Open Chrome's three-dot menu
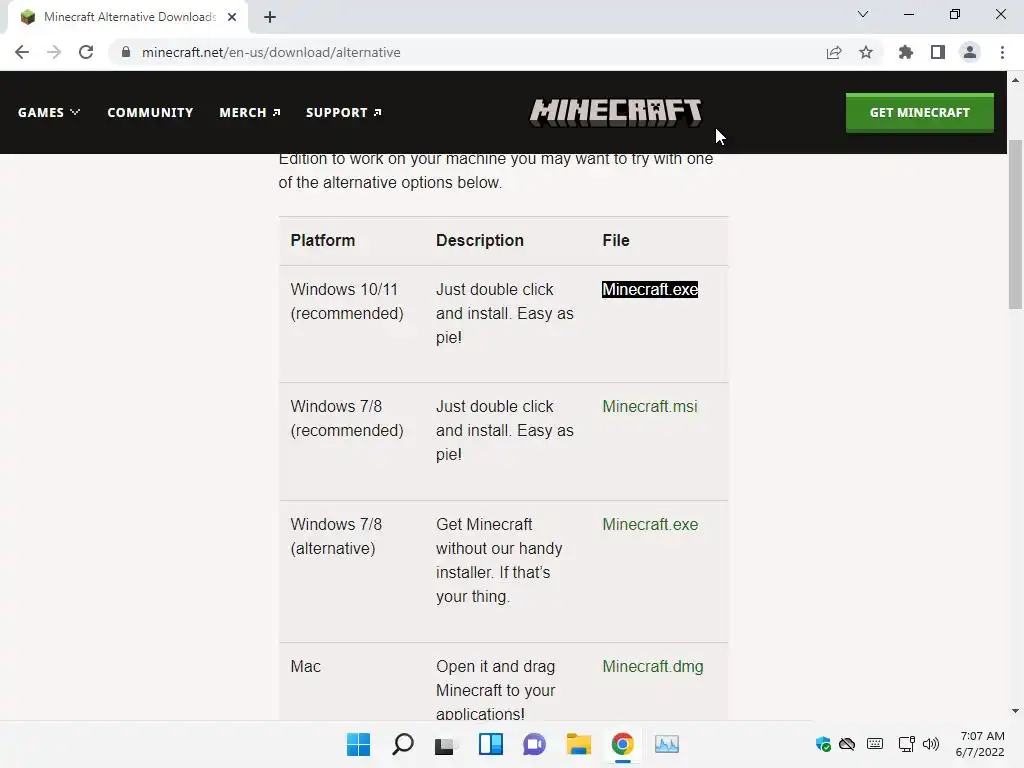This screenshot has height=768, width=1024. pos(1002,52)
